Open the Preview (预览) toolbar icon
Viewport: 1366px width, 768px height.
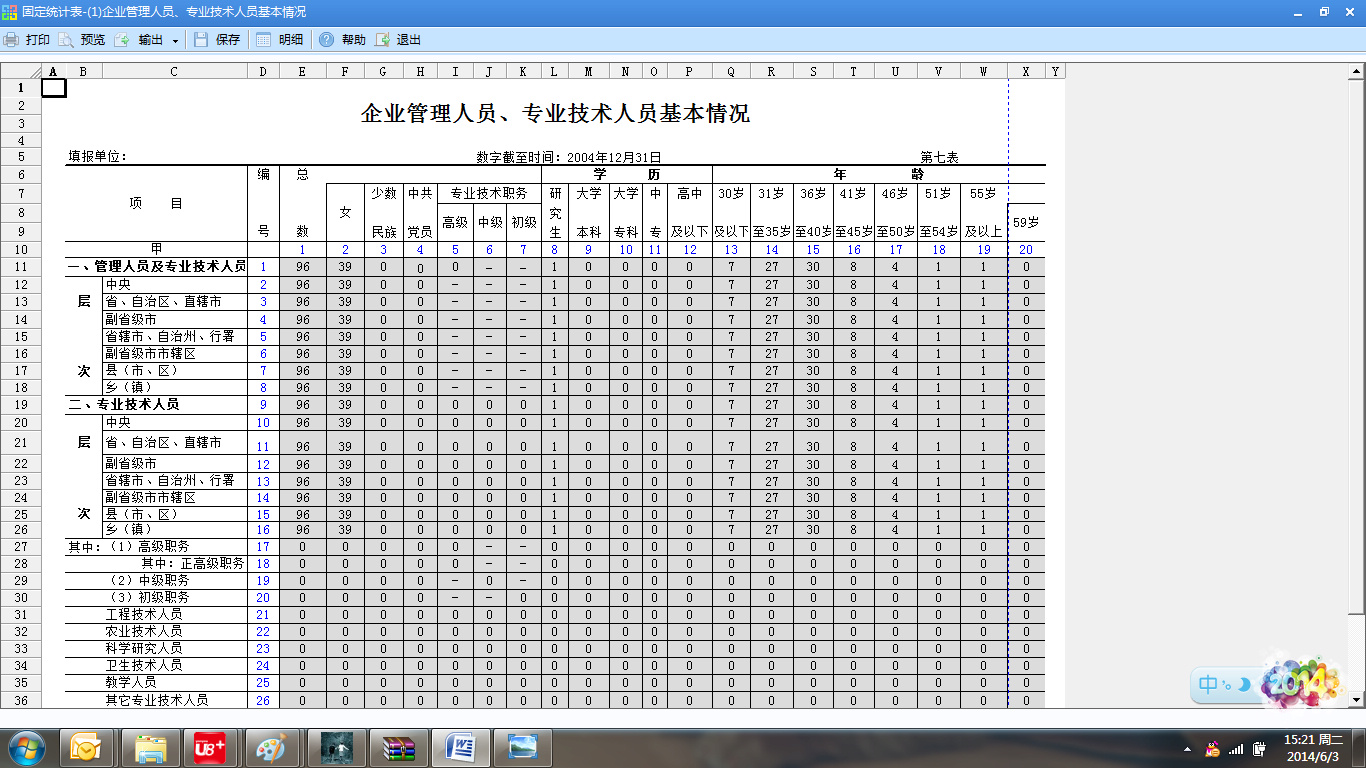(x=66, y=40)
